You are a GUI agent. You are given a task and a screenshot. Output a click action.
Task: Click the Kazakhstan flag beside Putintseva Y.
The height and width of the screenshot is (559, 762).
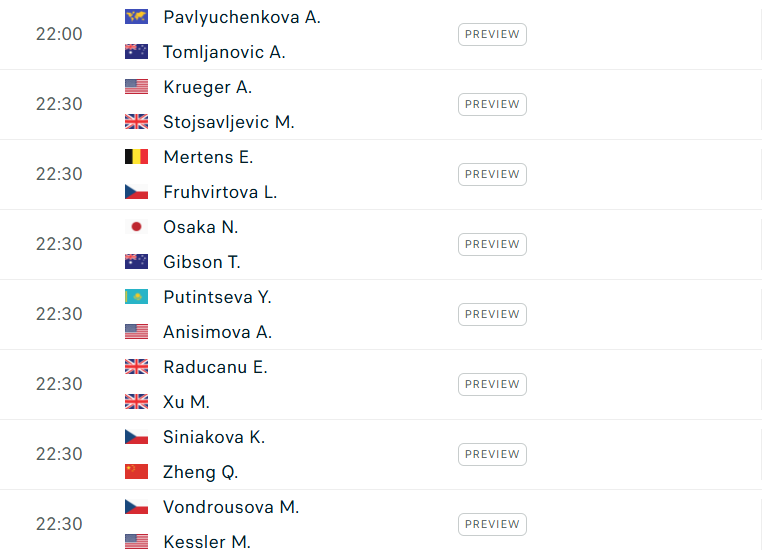click(137, 297)
